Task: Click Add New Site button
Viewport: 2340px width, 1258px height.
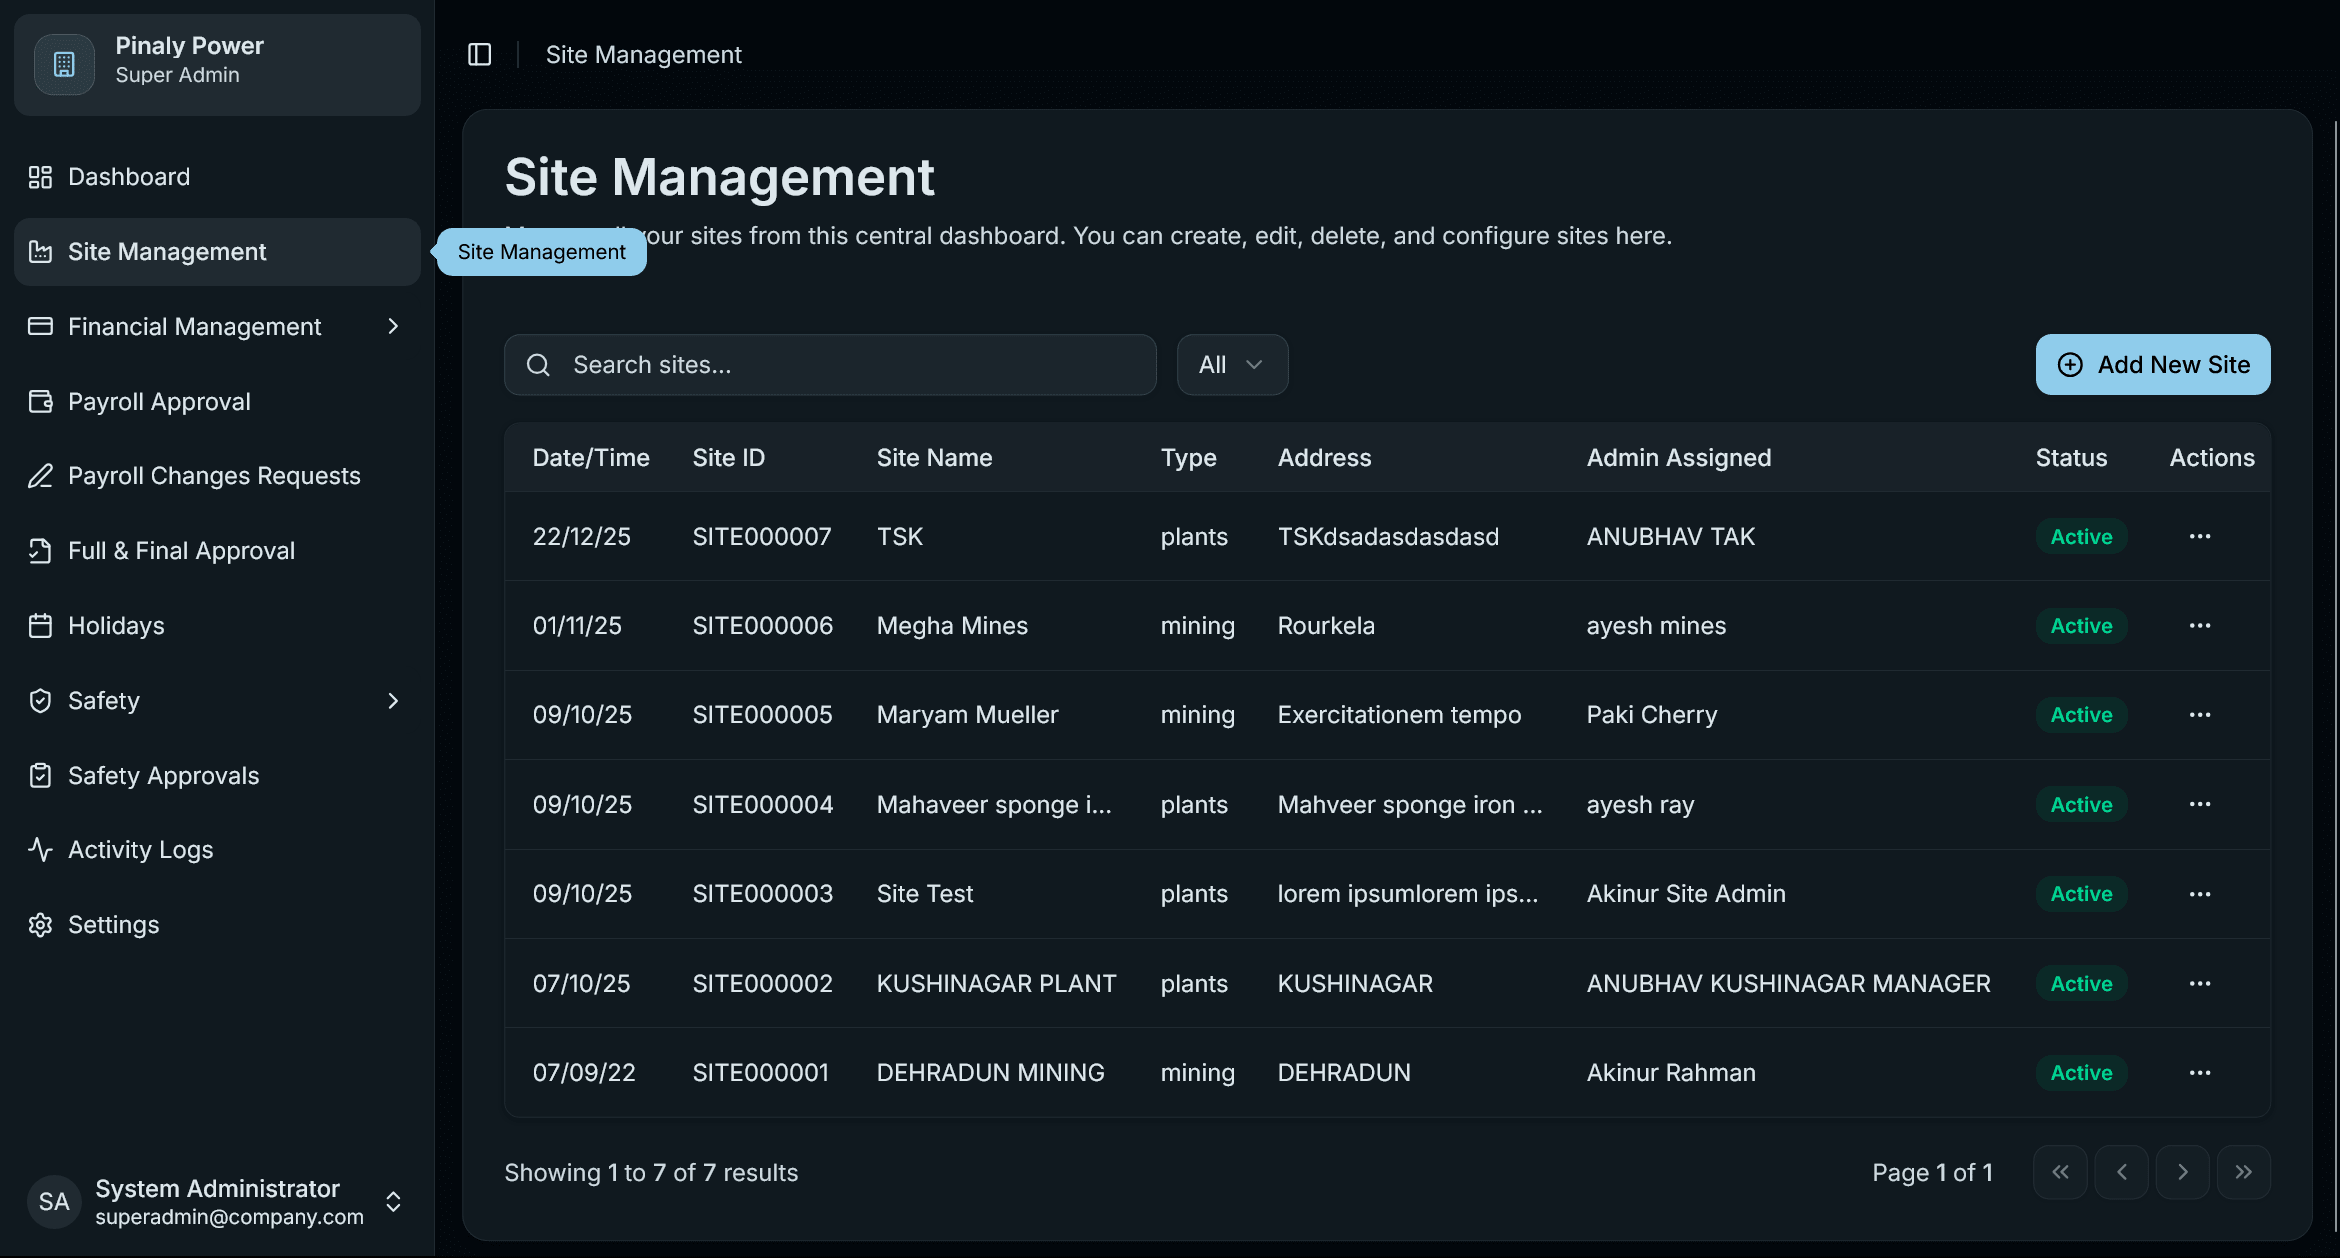Action: (x=2153, y=365)
